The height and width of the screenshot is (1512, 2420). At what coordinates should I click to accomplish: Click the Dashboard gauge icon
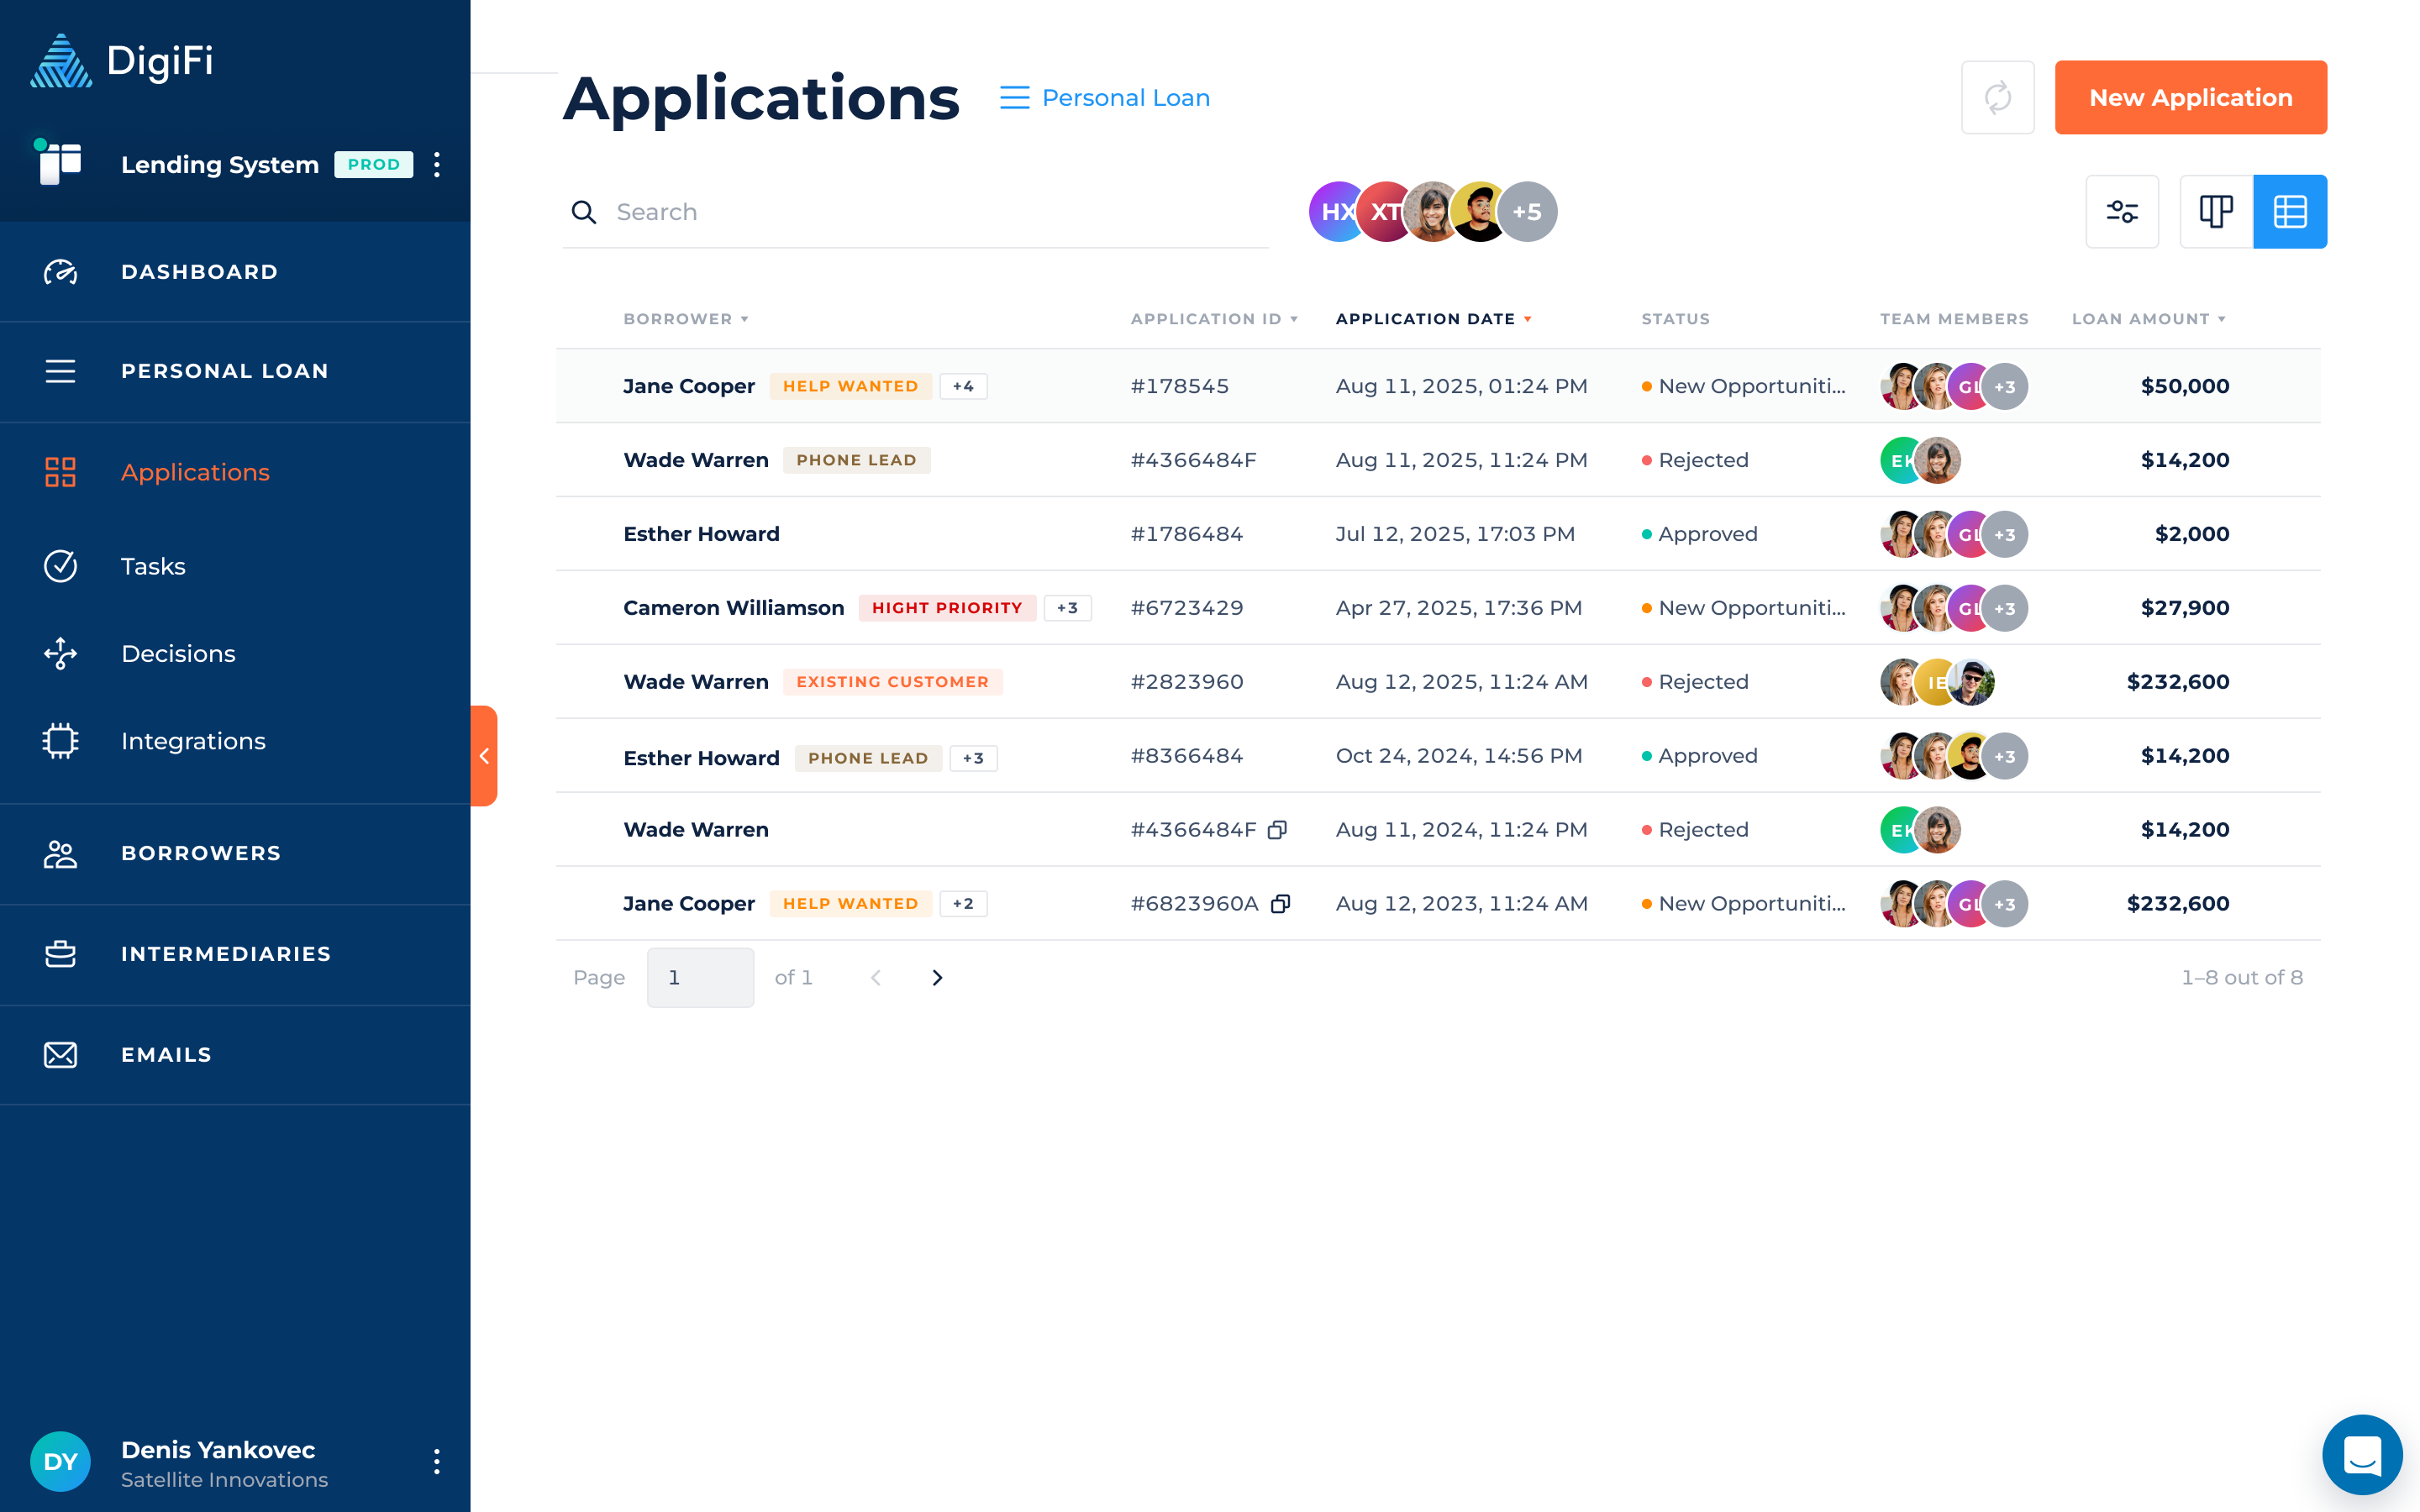[60, 272]
